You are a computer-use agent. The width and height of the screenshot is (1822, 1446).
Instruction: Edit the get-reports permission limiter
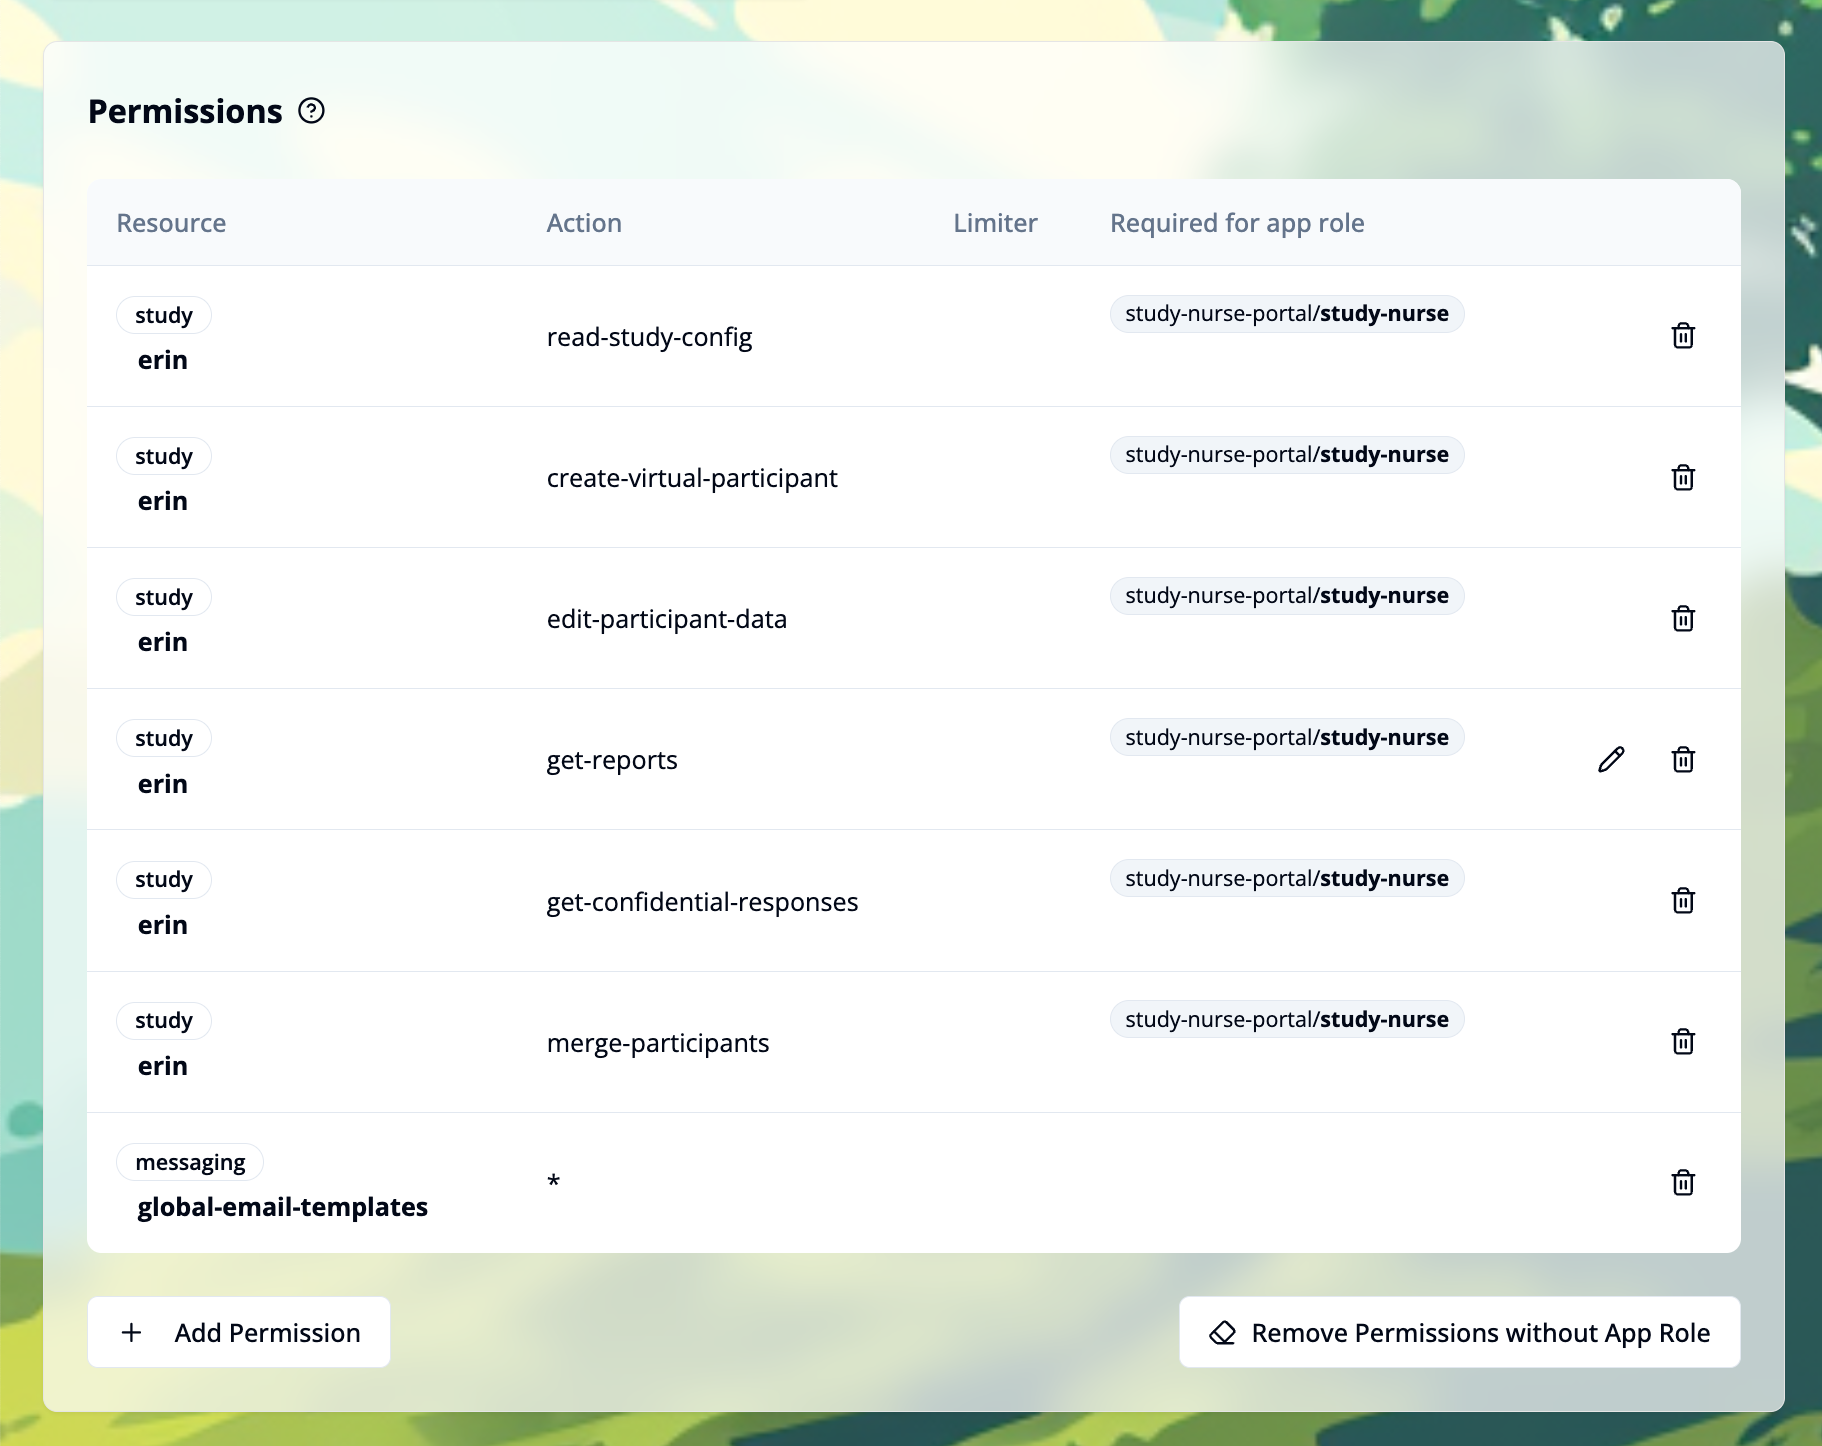1610,759
